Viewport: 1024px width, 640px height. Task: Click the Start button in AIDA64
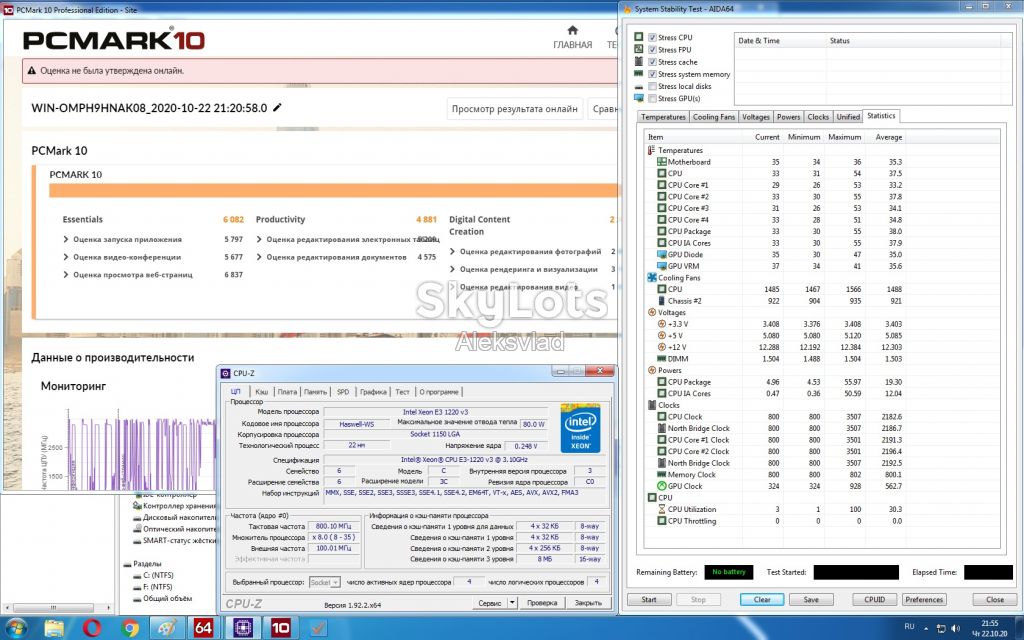[x=649, y=600]
